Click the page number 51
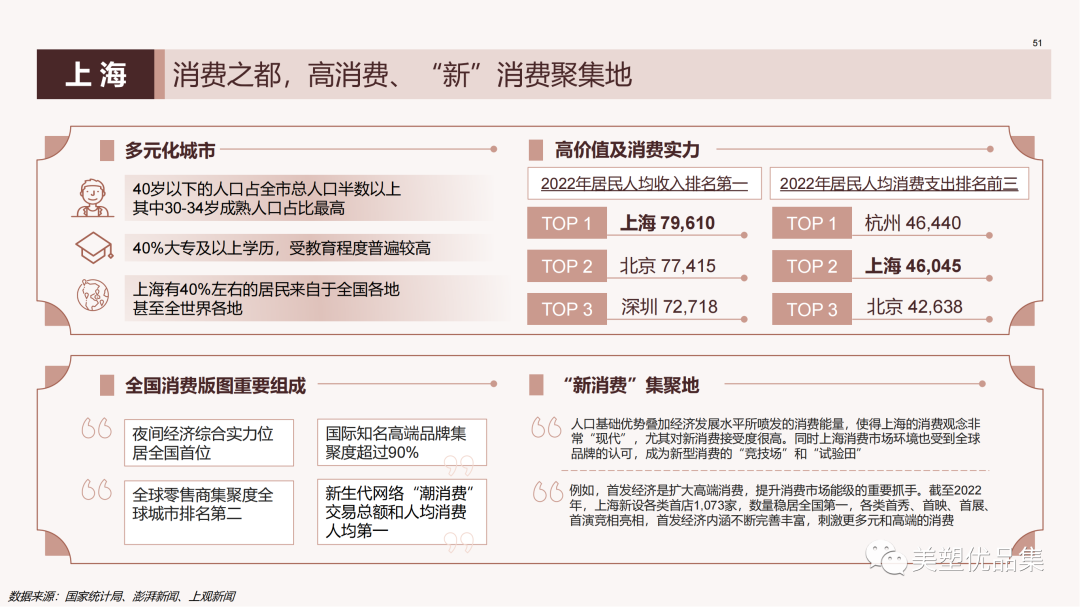Screen dimensions: 1080x607 (1037, 43)
